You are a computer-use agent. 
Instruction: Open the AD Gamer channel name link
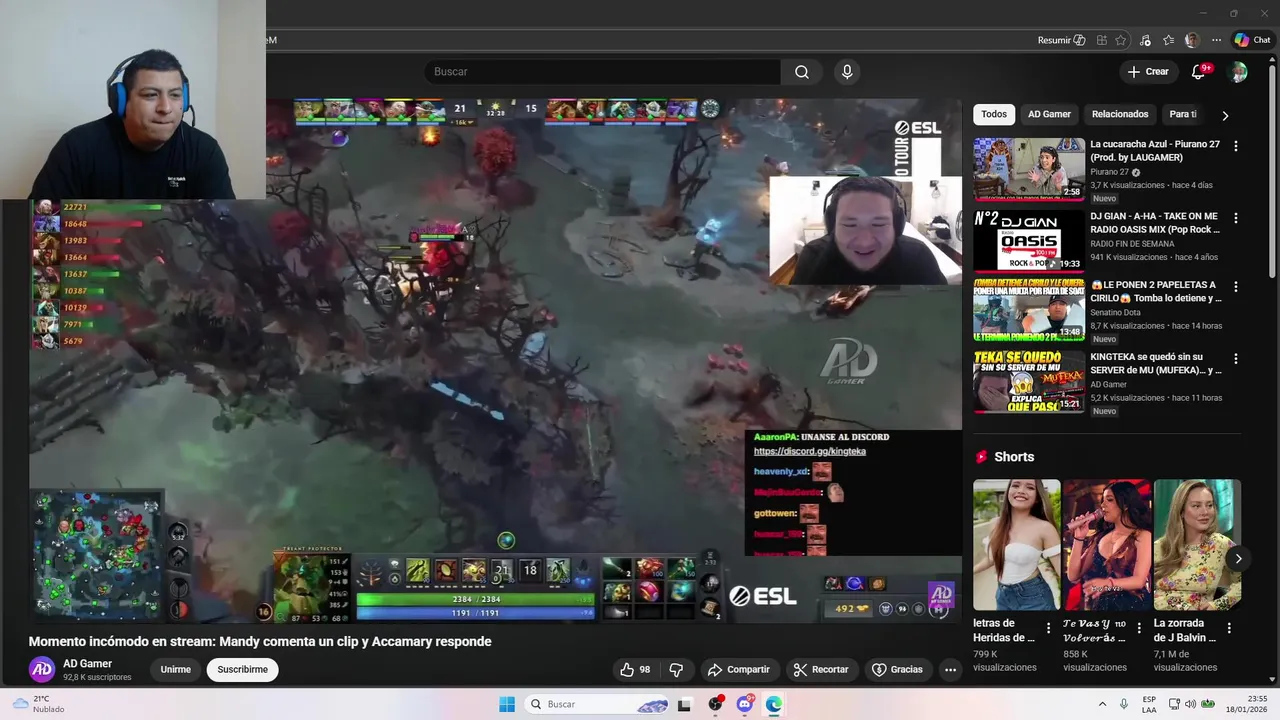88,663
